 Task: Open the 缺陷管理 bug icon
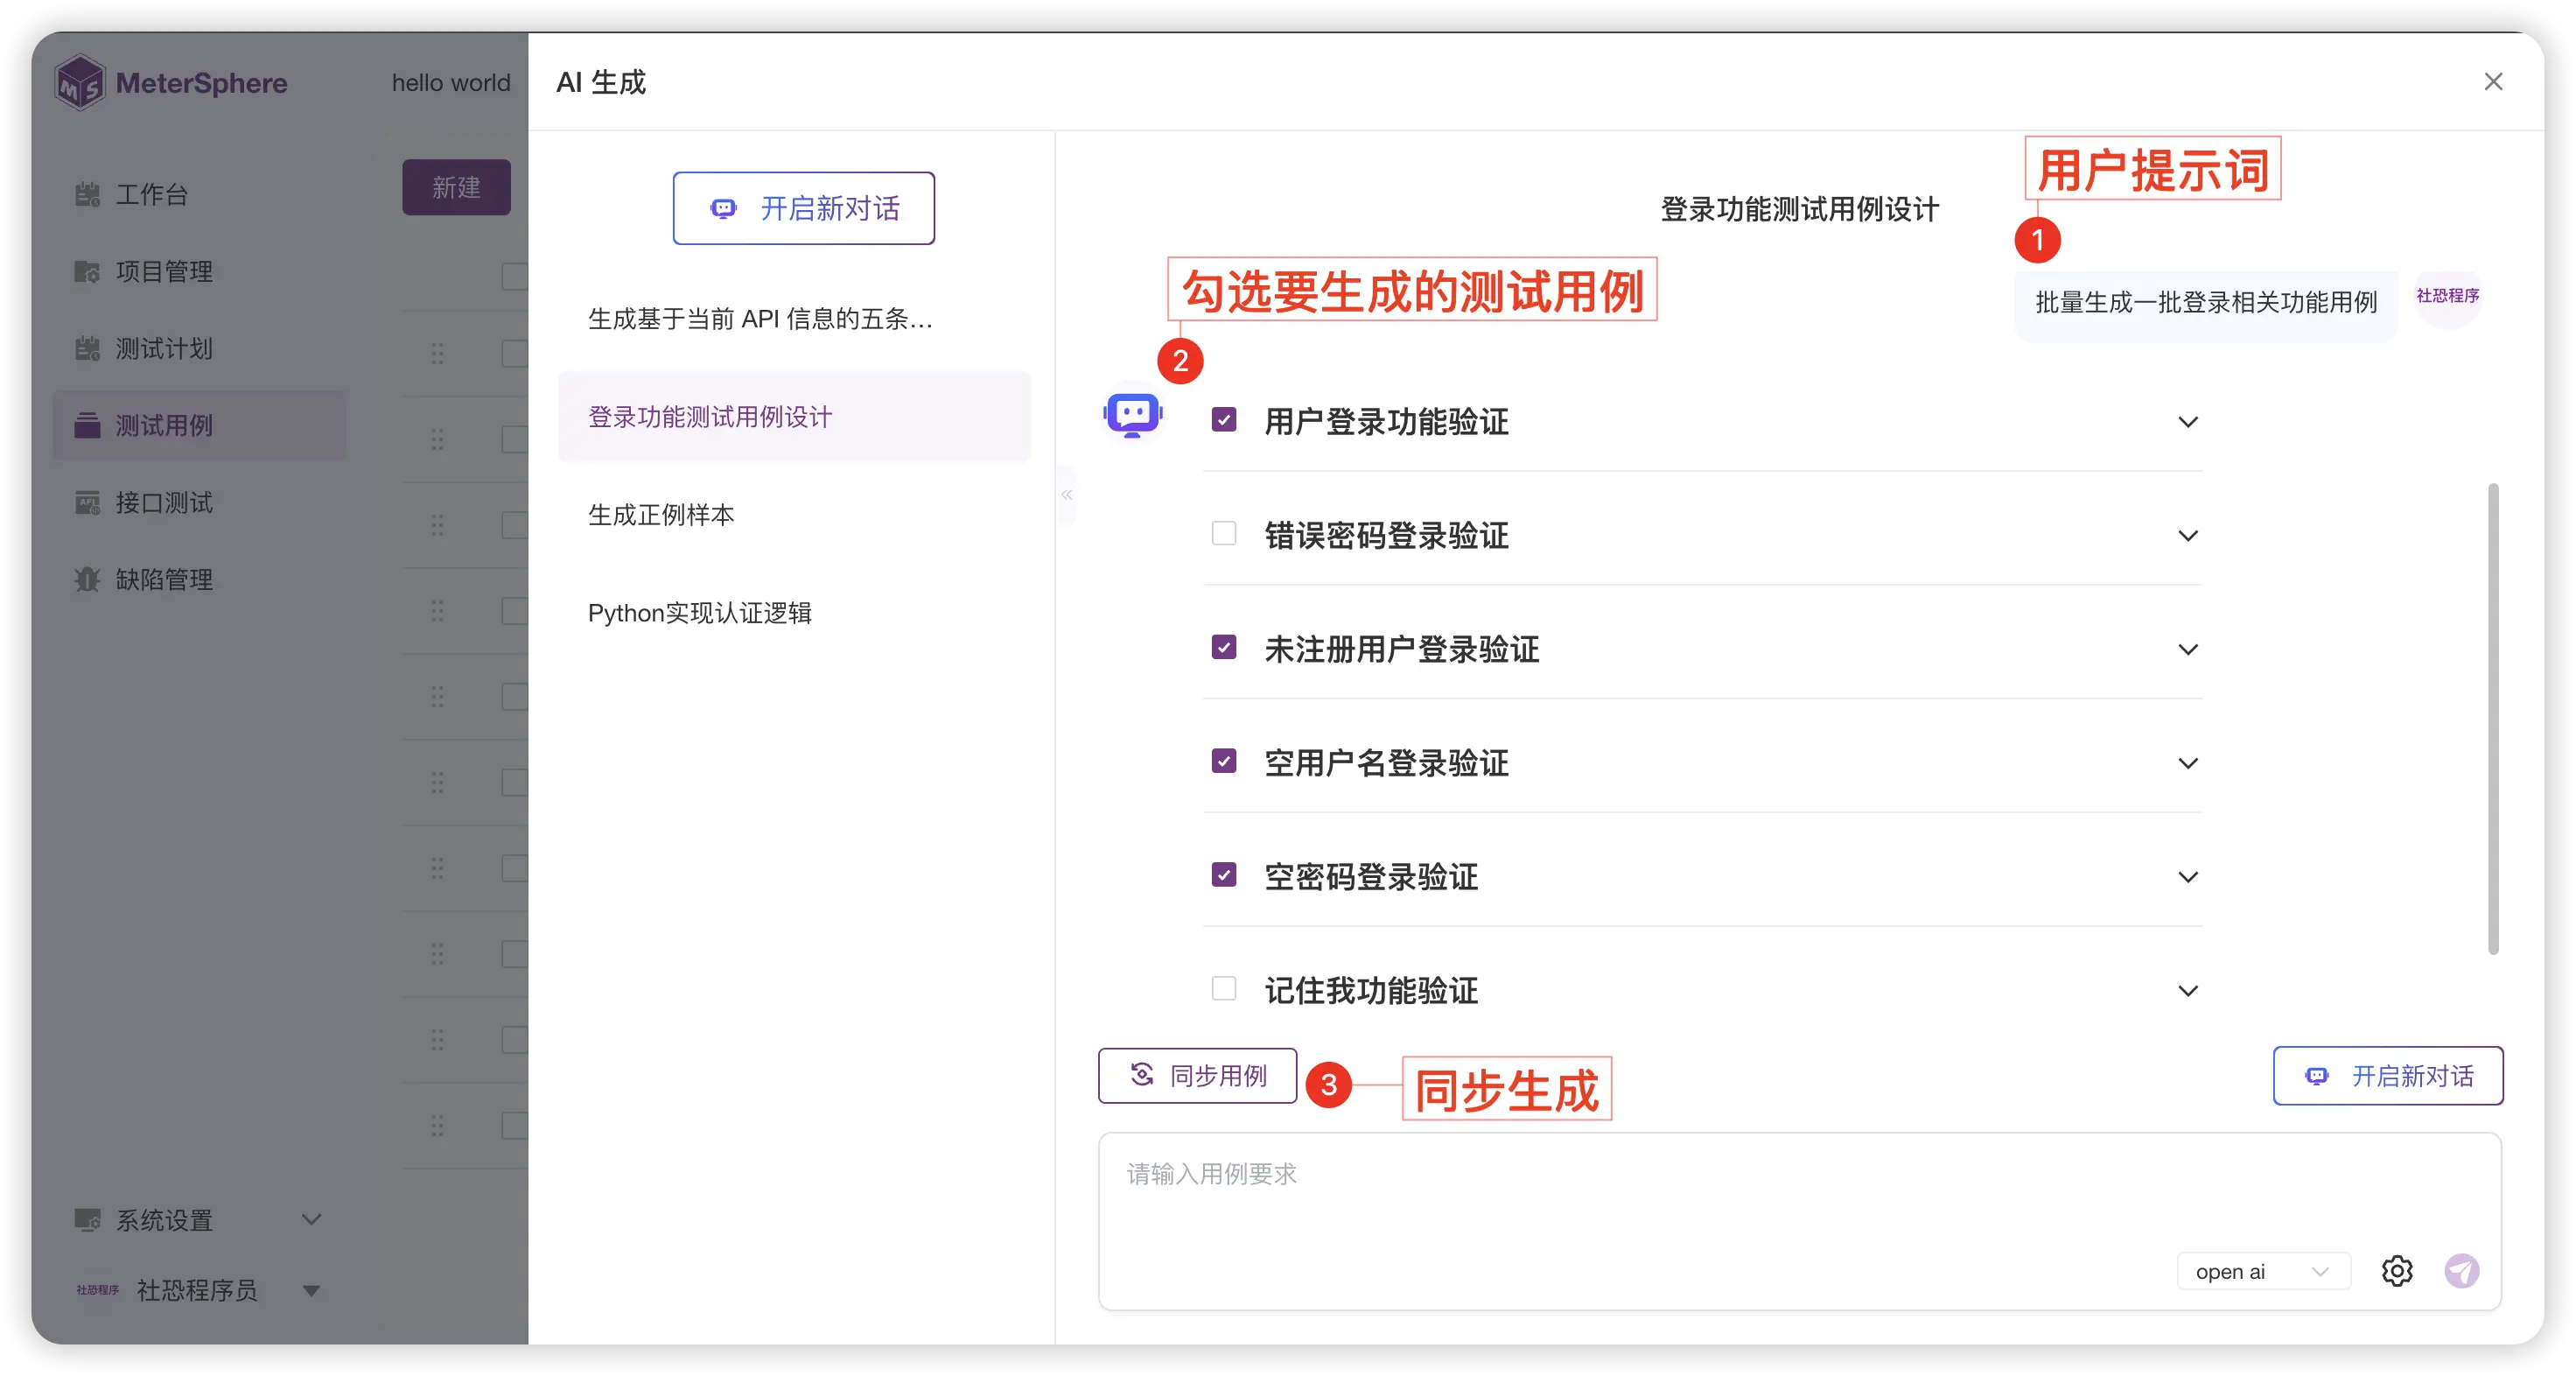tap(88, 579)
